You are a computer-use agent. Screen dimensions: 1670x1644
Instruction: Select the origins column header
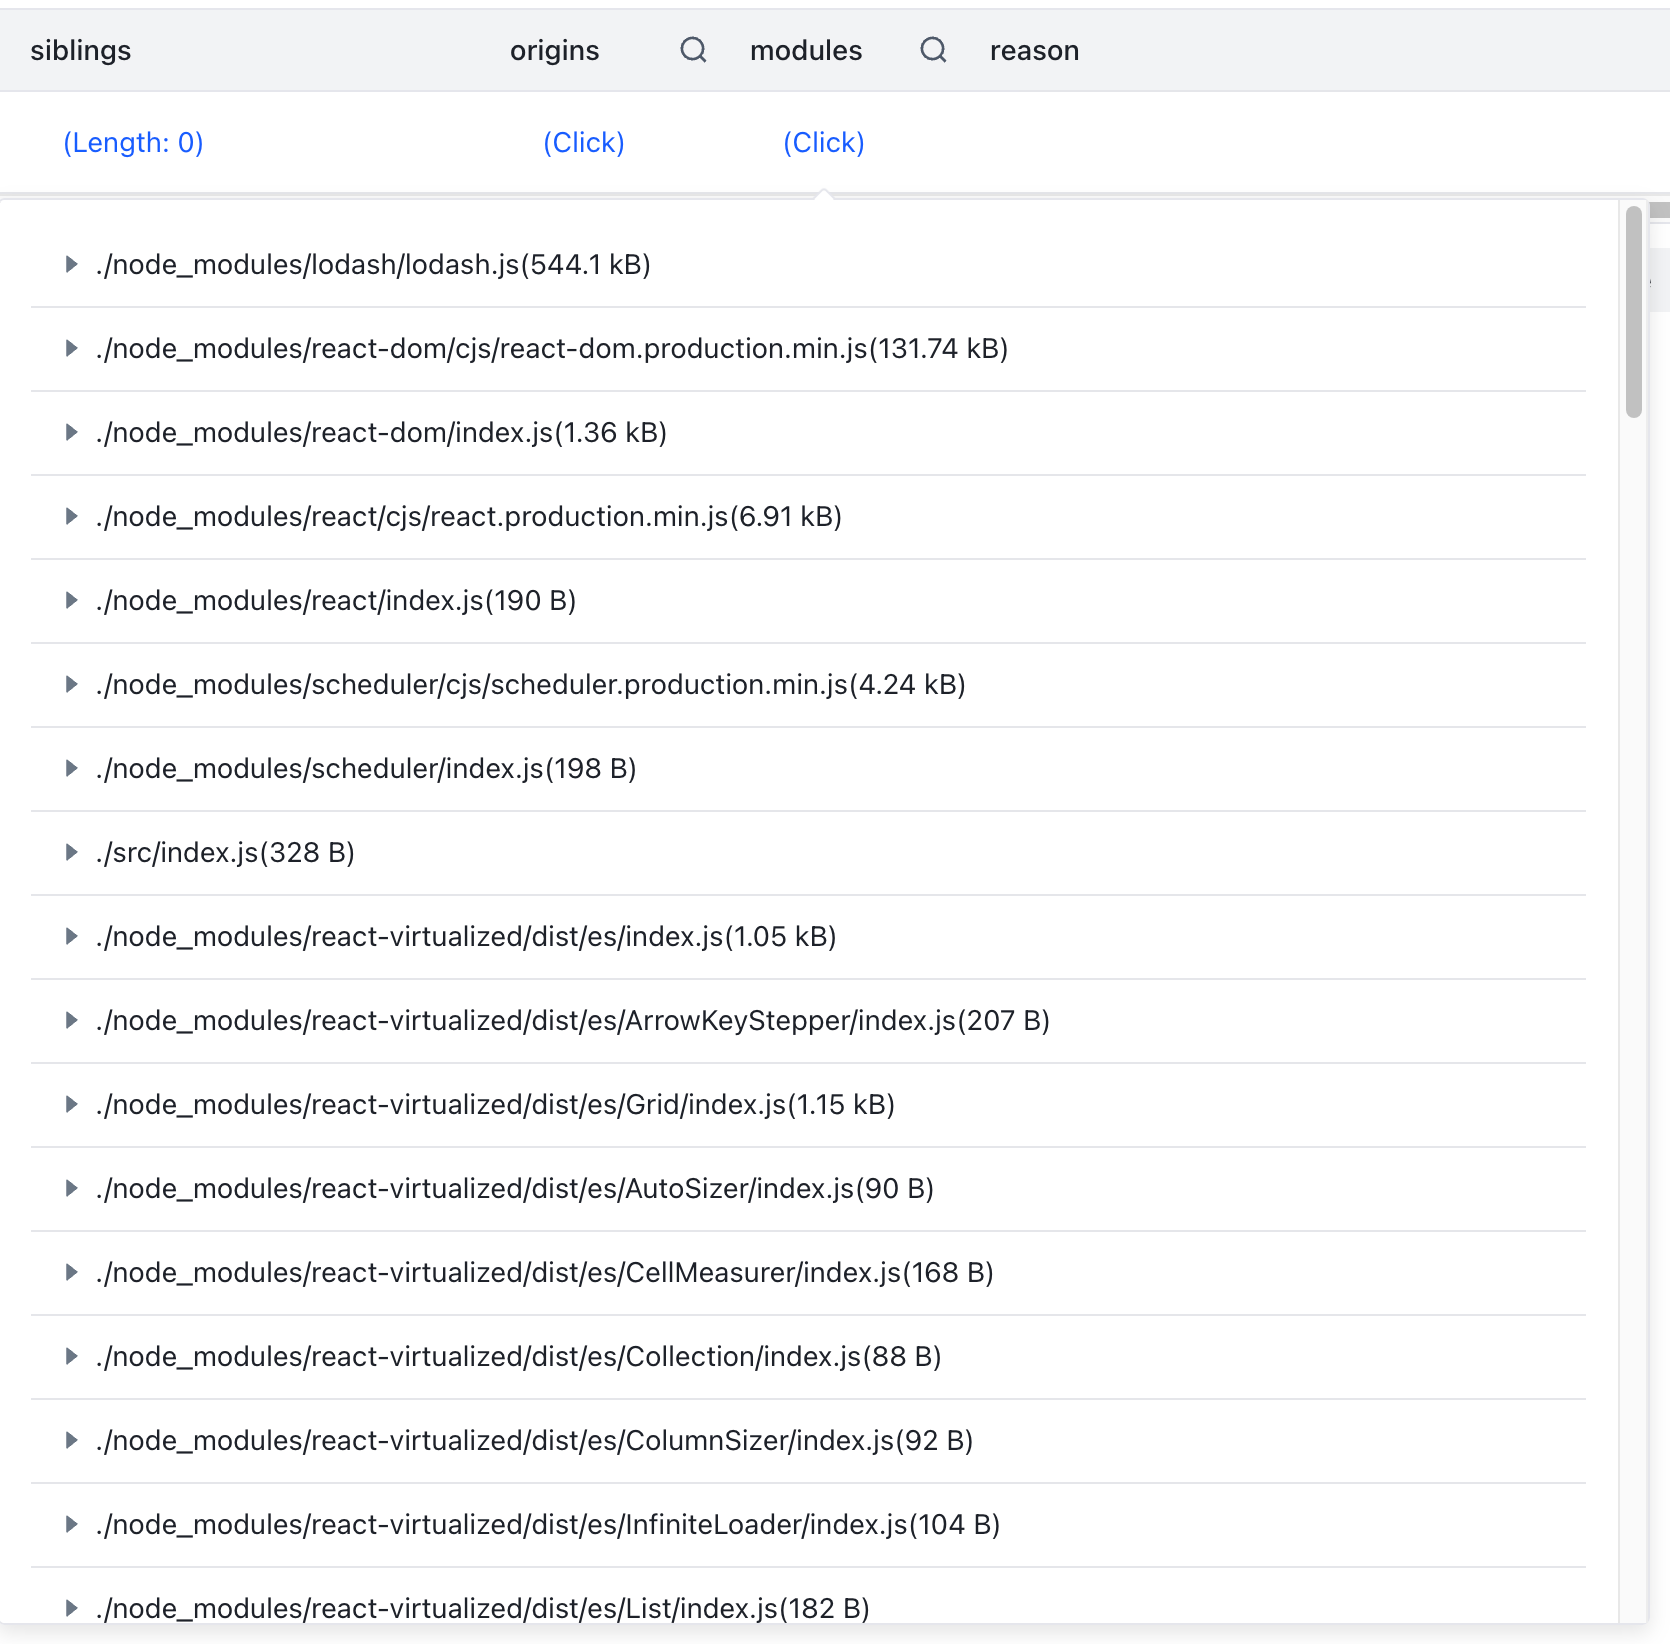pyautogui.click(x=554, y=50)
